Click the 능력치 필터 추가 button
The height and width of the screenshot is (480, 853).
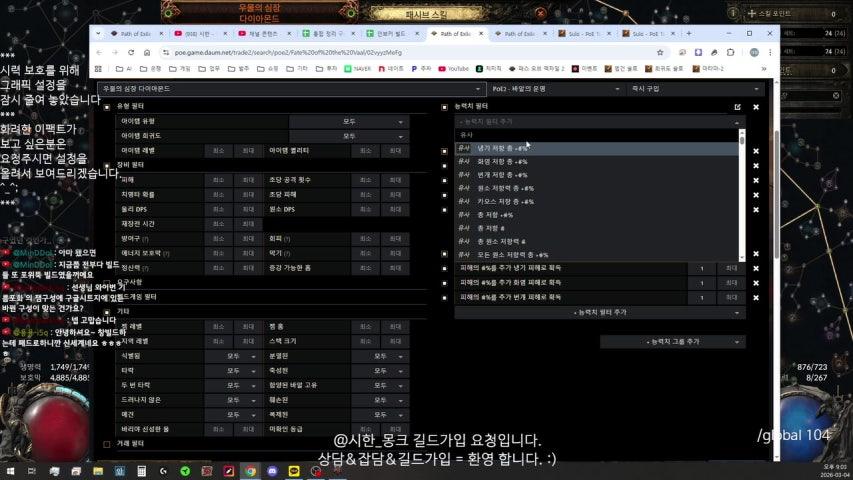[x=600, y=312]
